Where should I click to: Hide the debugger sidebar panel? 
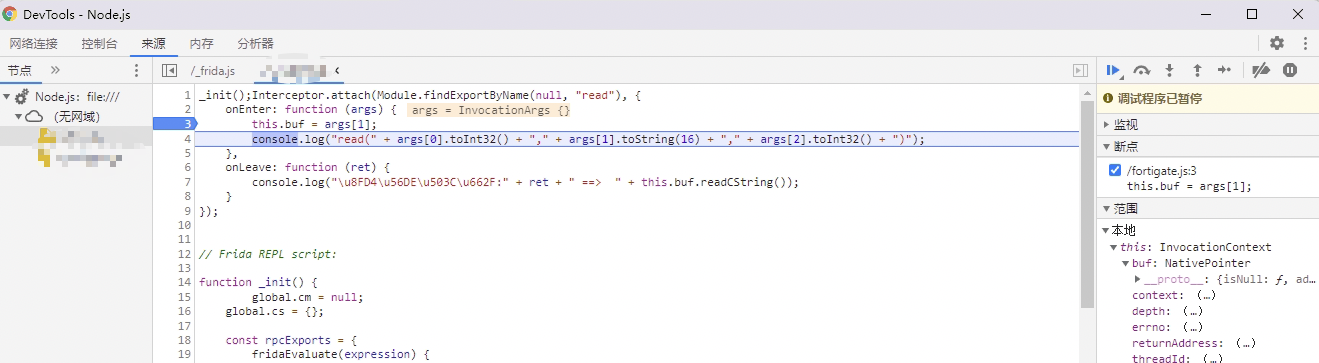click(1080, 70)
